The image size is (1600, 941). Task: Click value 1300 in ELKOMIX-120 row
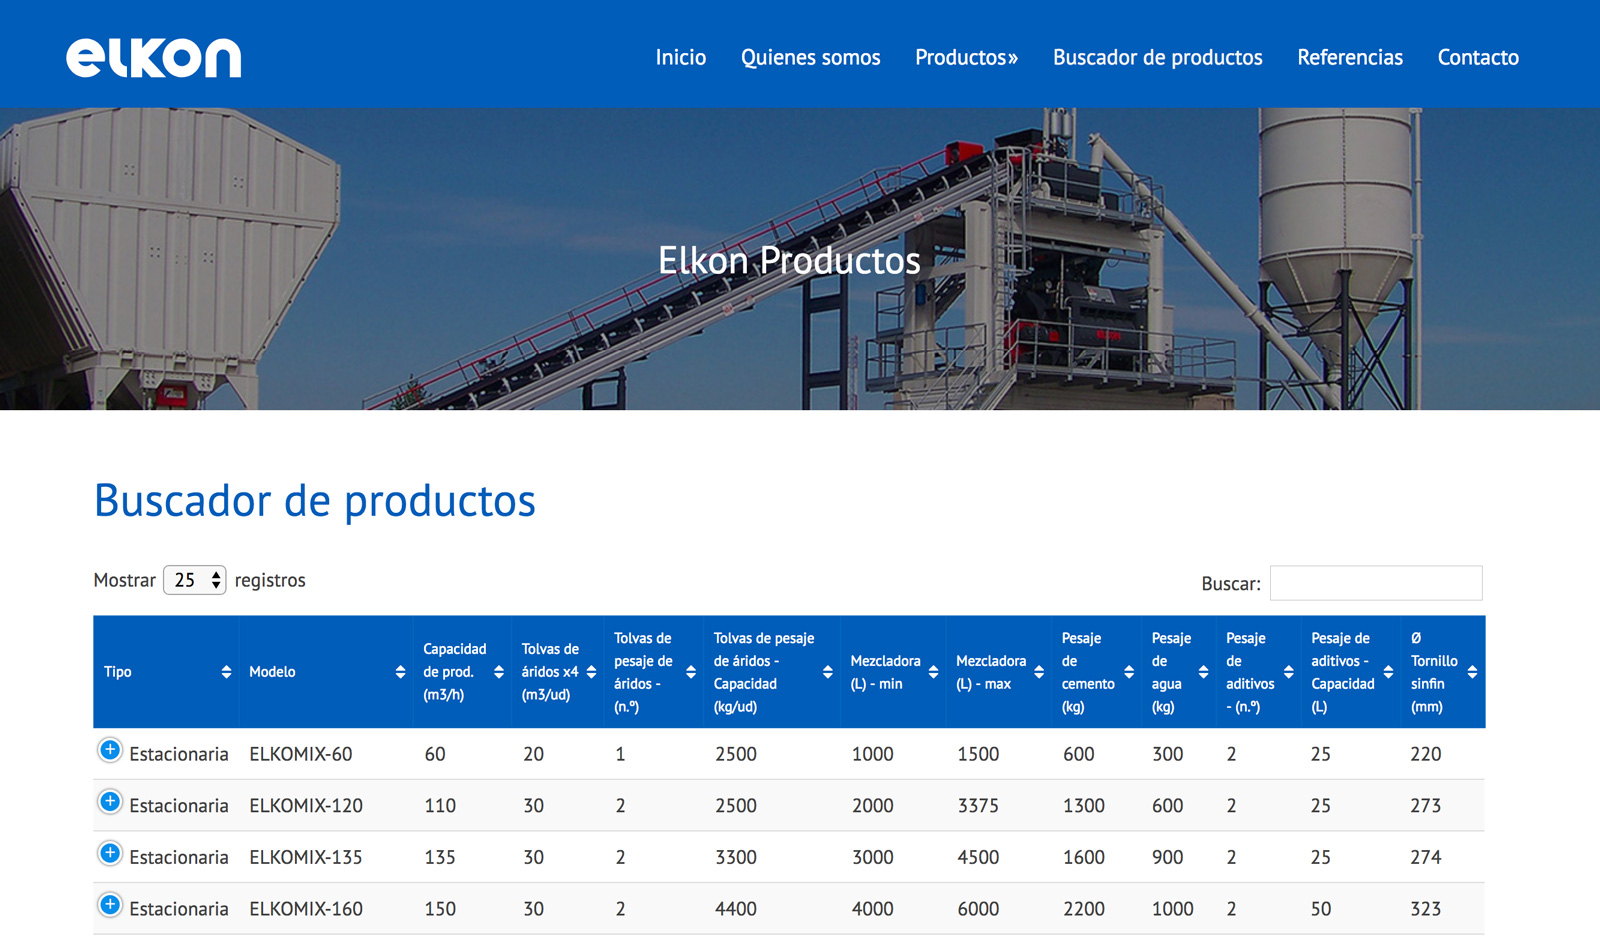[x=1084, y=806]
